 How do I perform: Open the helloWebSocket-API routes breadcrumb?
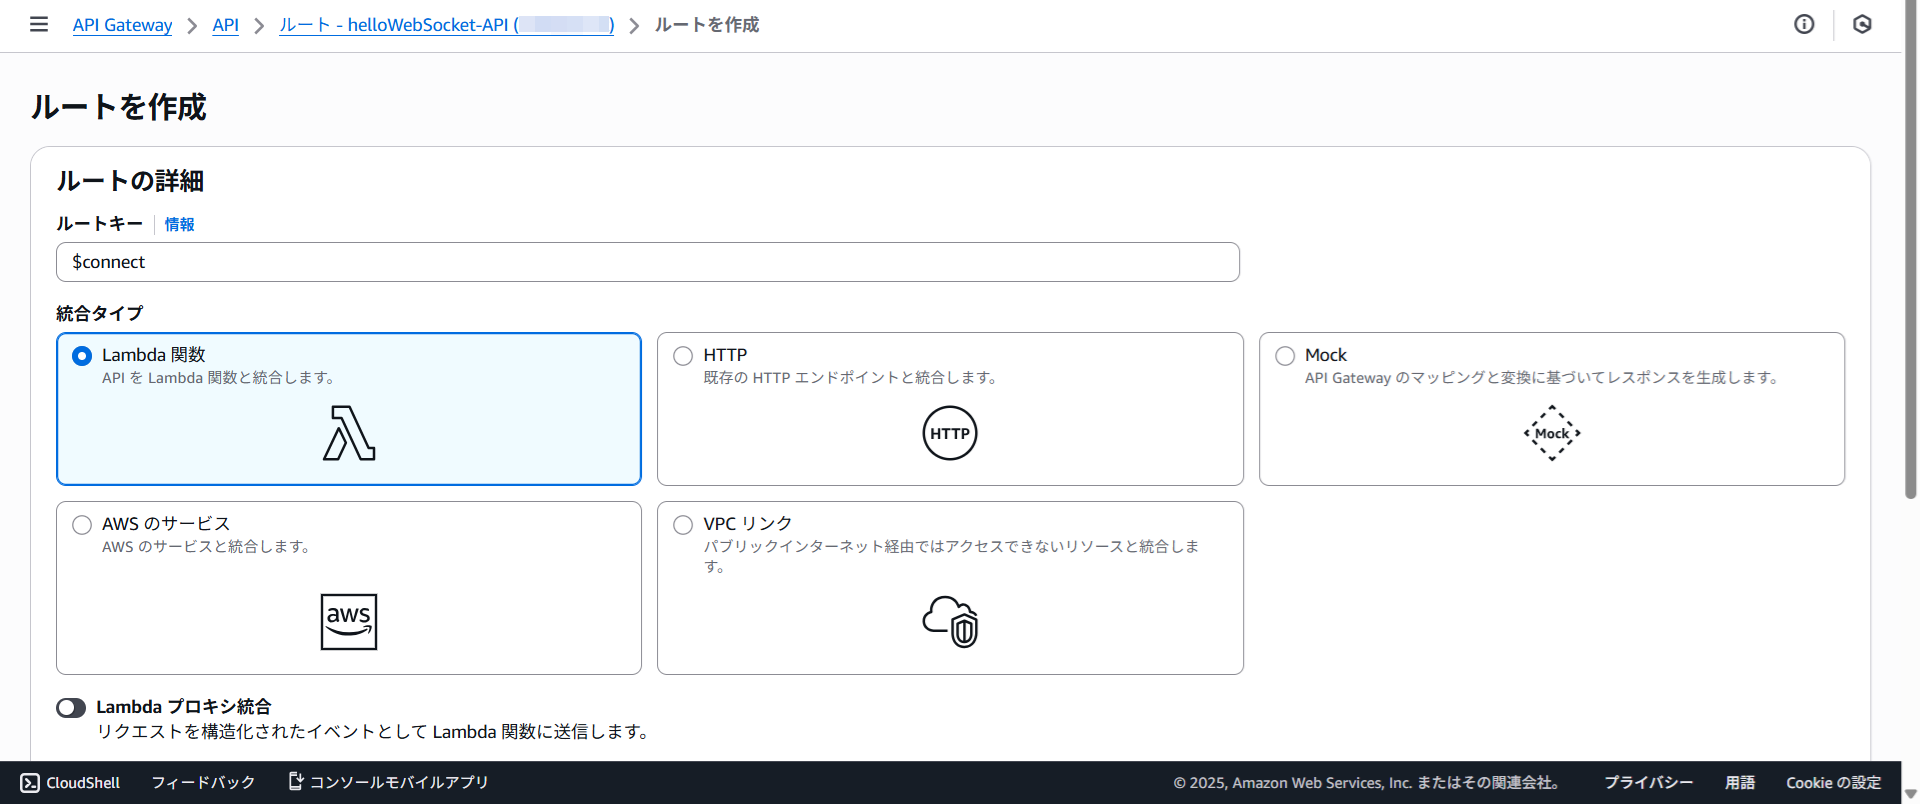click(446, 25)
